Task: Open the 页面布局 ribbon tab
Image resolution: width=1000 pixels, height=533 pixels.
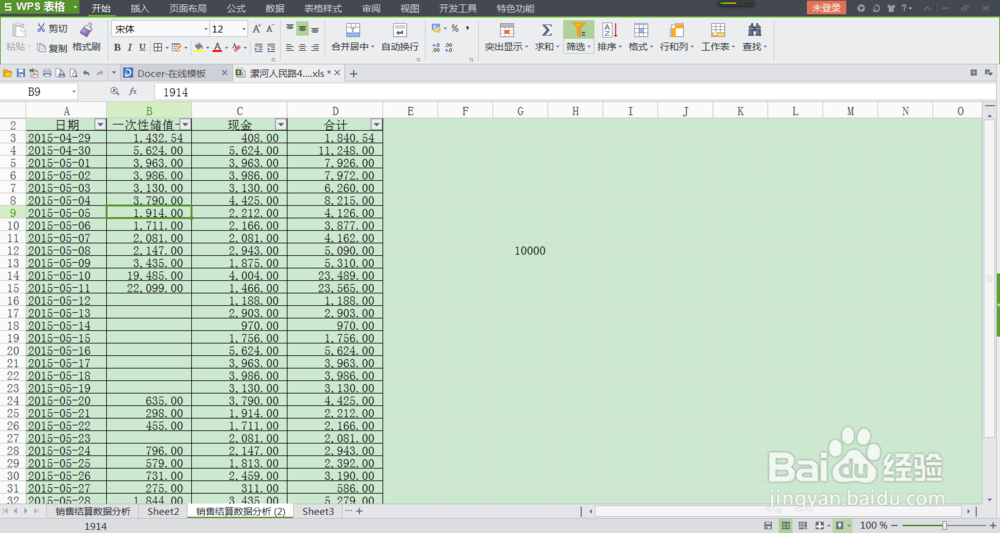Action: click(188, 8)
